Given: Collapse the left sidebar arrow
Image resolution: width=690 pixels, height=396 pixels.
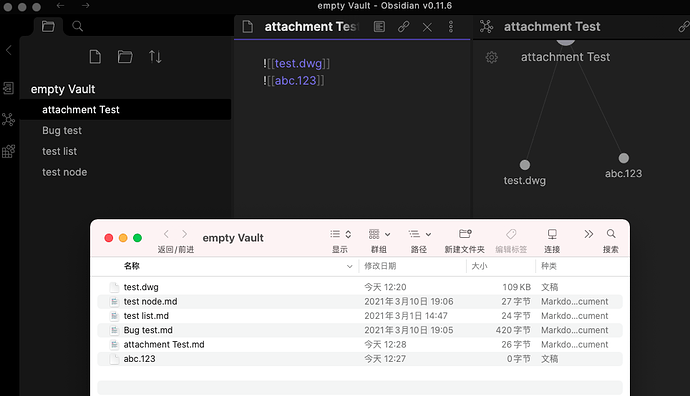Looking at the screenshot, I should pyautogui.click(x=8, y=50).
